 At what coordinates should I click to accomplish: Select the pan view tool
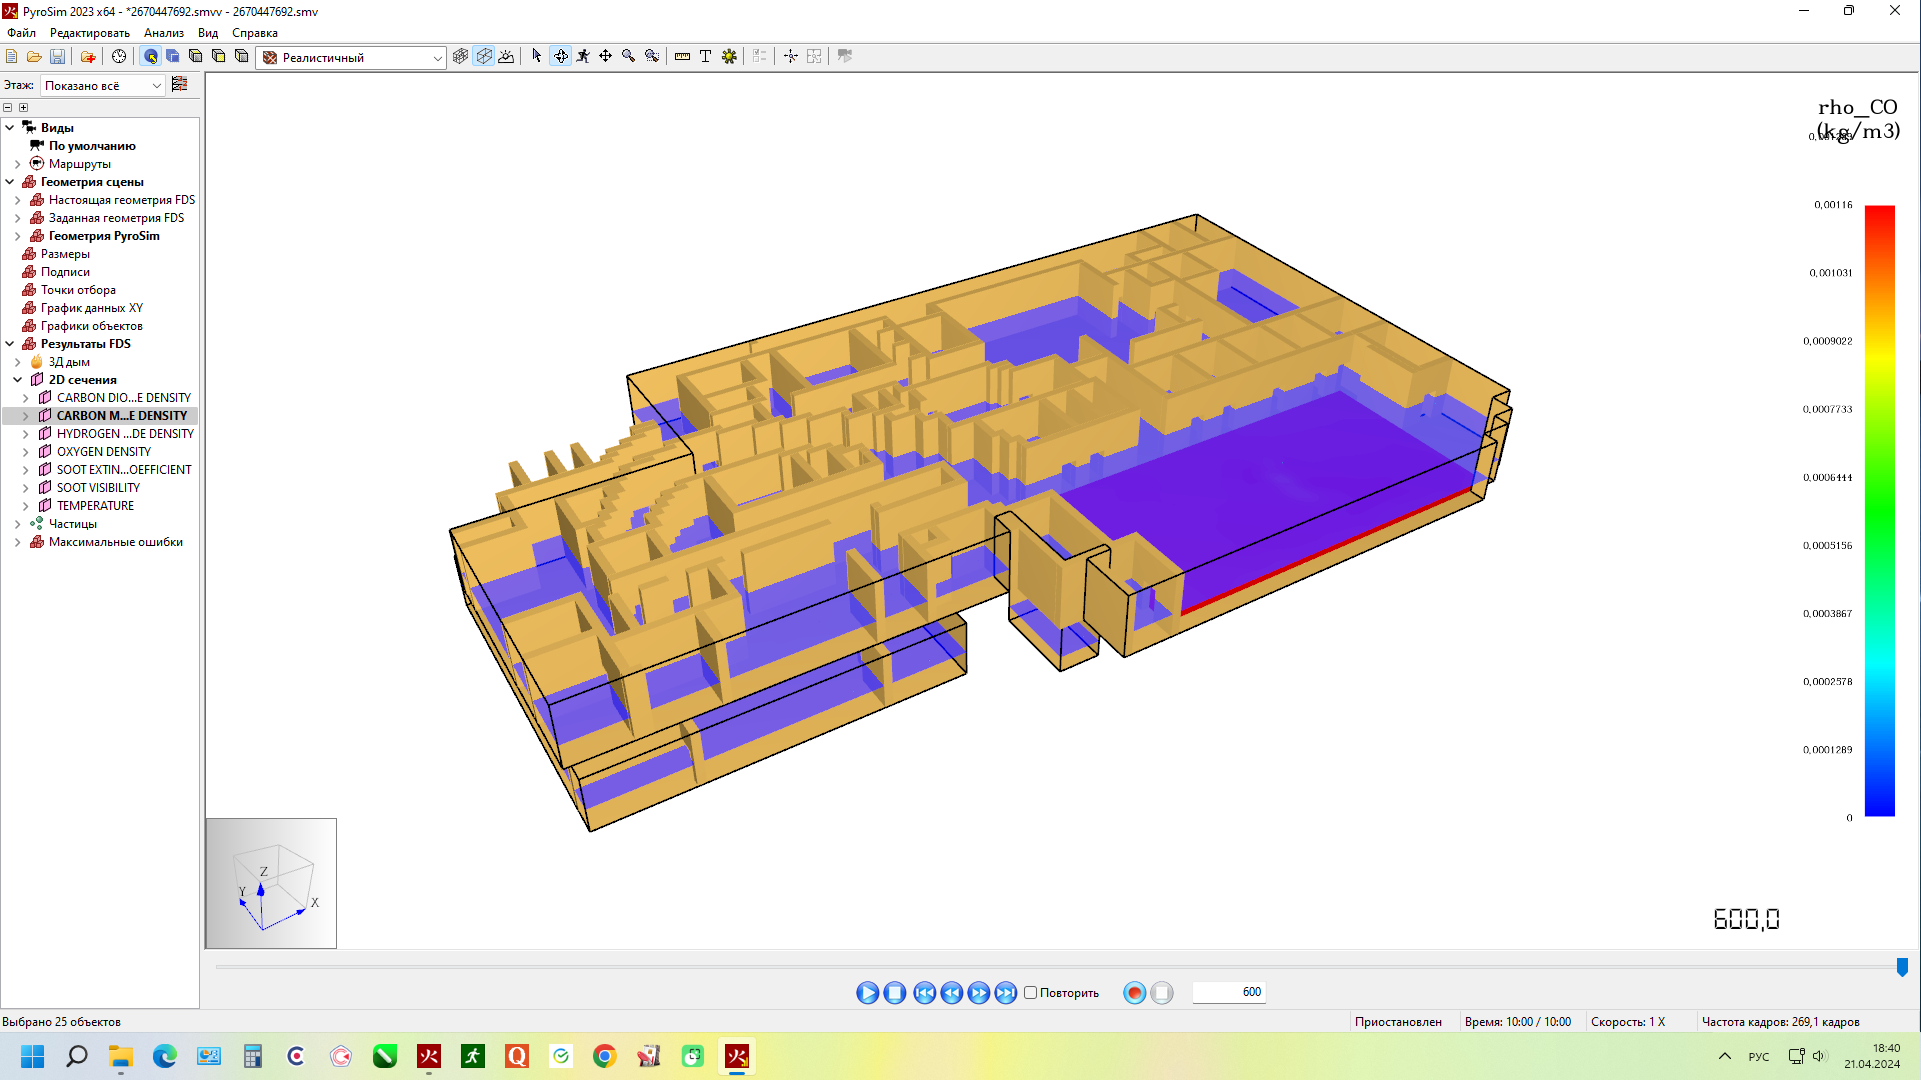tap(606, 57)
